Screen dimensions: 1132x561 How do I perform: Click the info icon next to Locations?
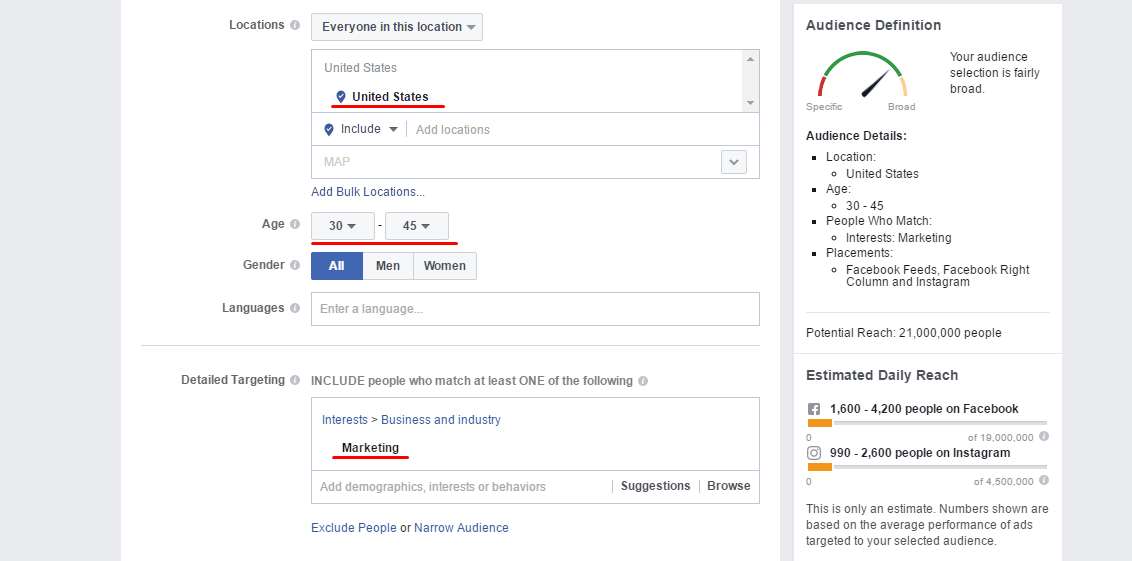(295, 25)
